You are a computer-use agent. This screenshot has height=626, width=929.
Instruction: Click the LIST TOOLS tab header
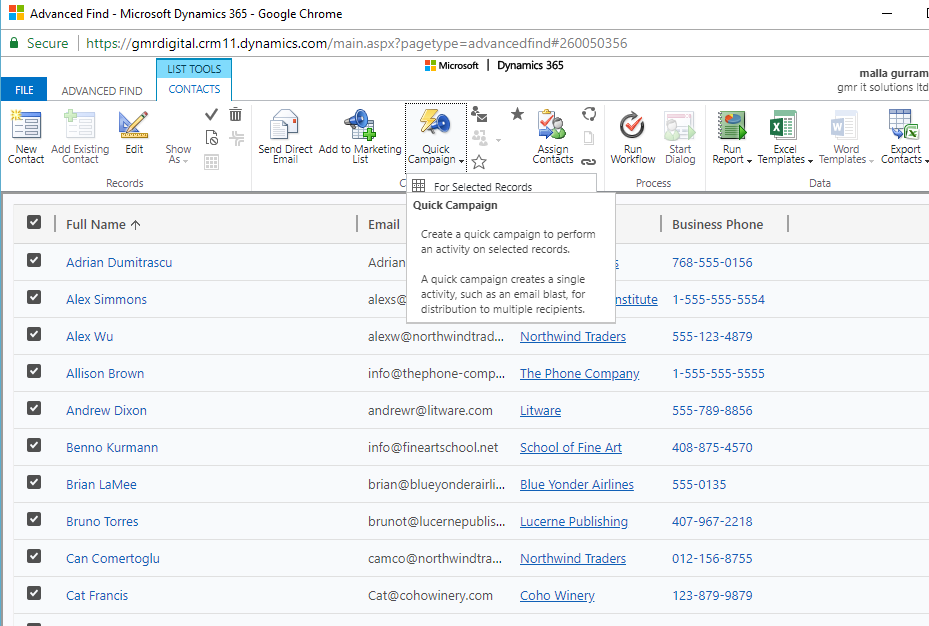tap(194, 69)
